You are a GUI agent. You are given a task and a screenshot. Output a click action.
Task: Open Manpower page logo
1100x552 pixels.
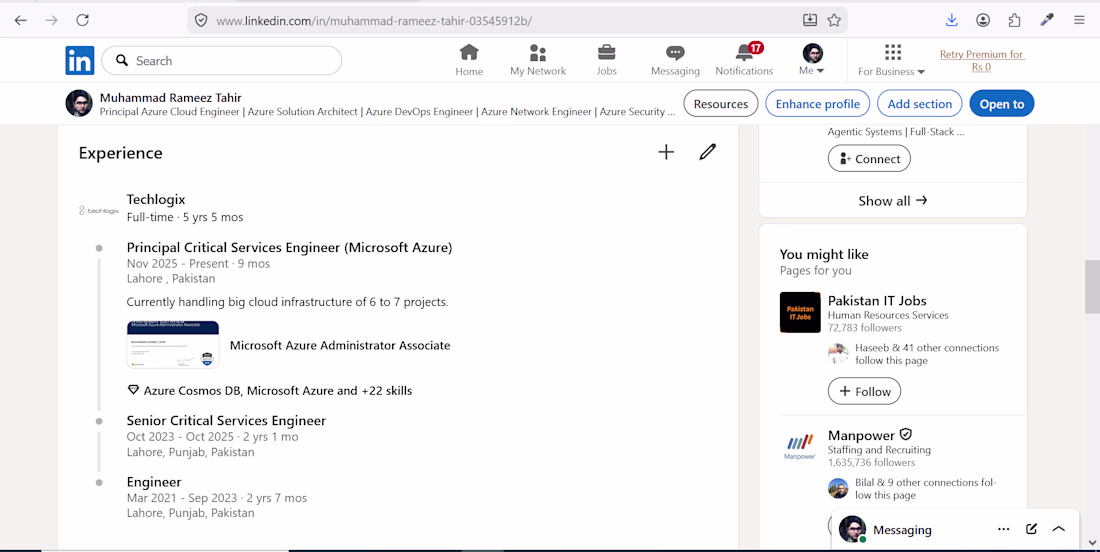[x=800, y=446]
